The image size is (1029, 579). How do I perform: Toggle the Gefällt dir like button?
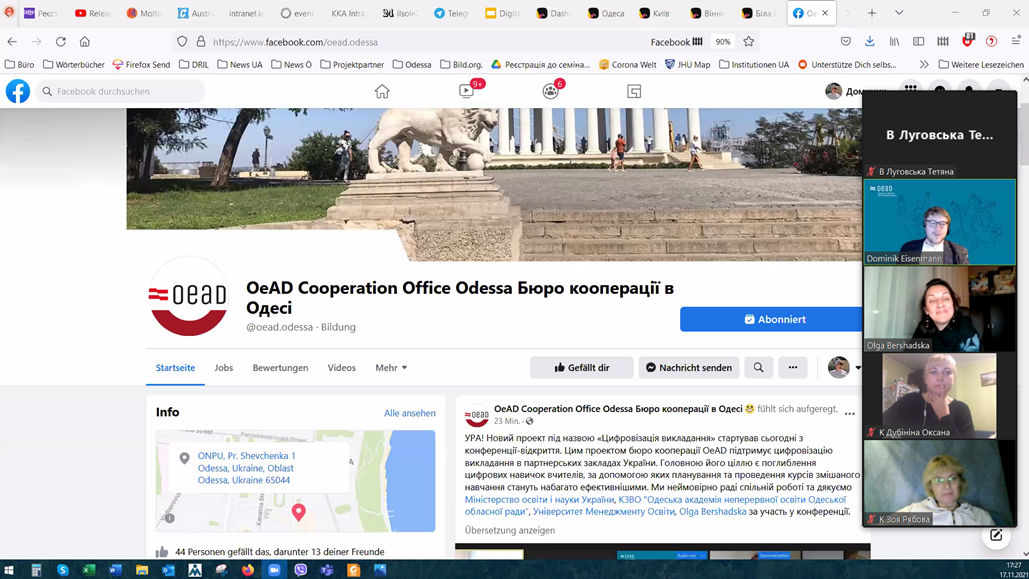point(581,368)
